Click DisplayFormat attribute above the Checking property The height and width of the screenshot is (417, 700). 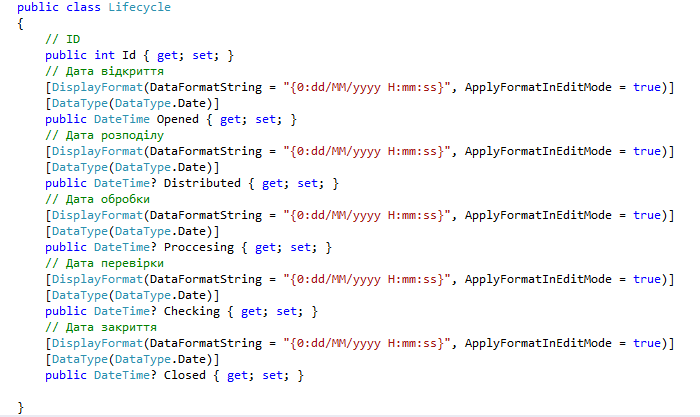[x=97, y=279]
